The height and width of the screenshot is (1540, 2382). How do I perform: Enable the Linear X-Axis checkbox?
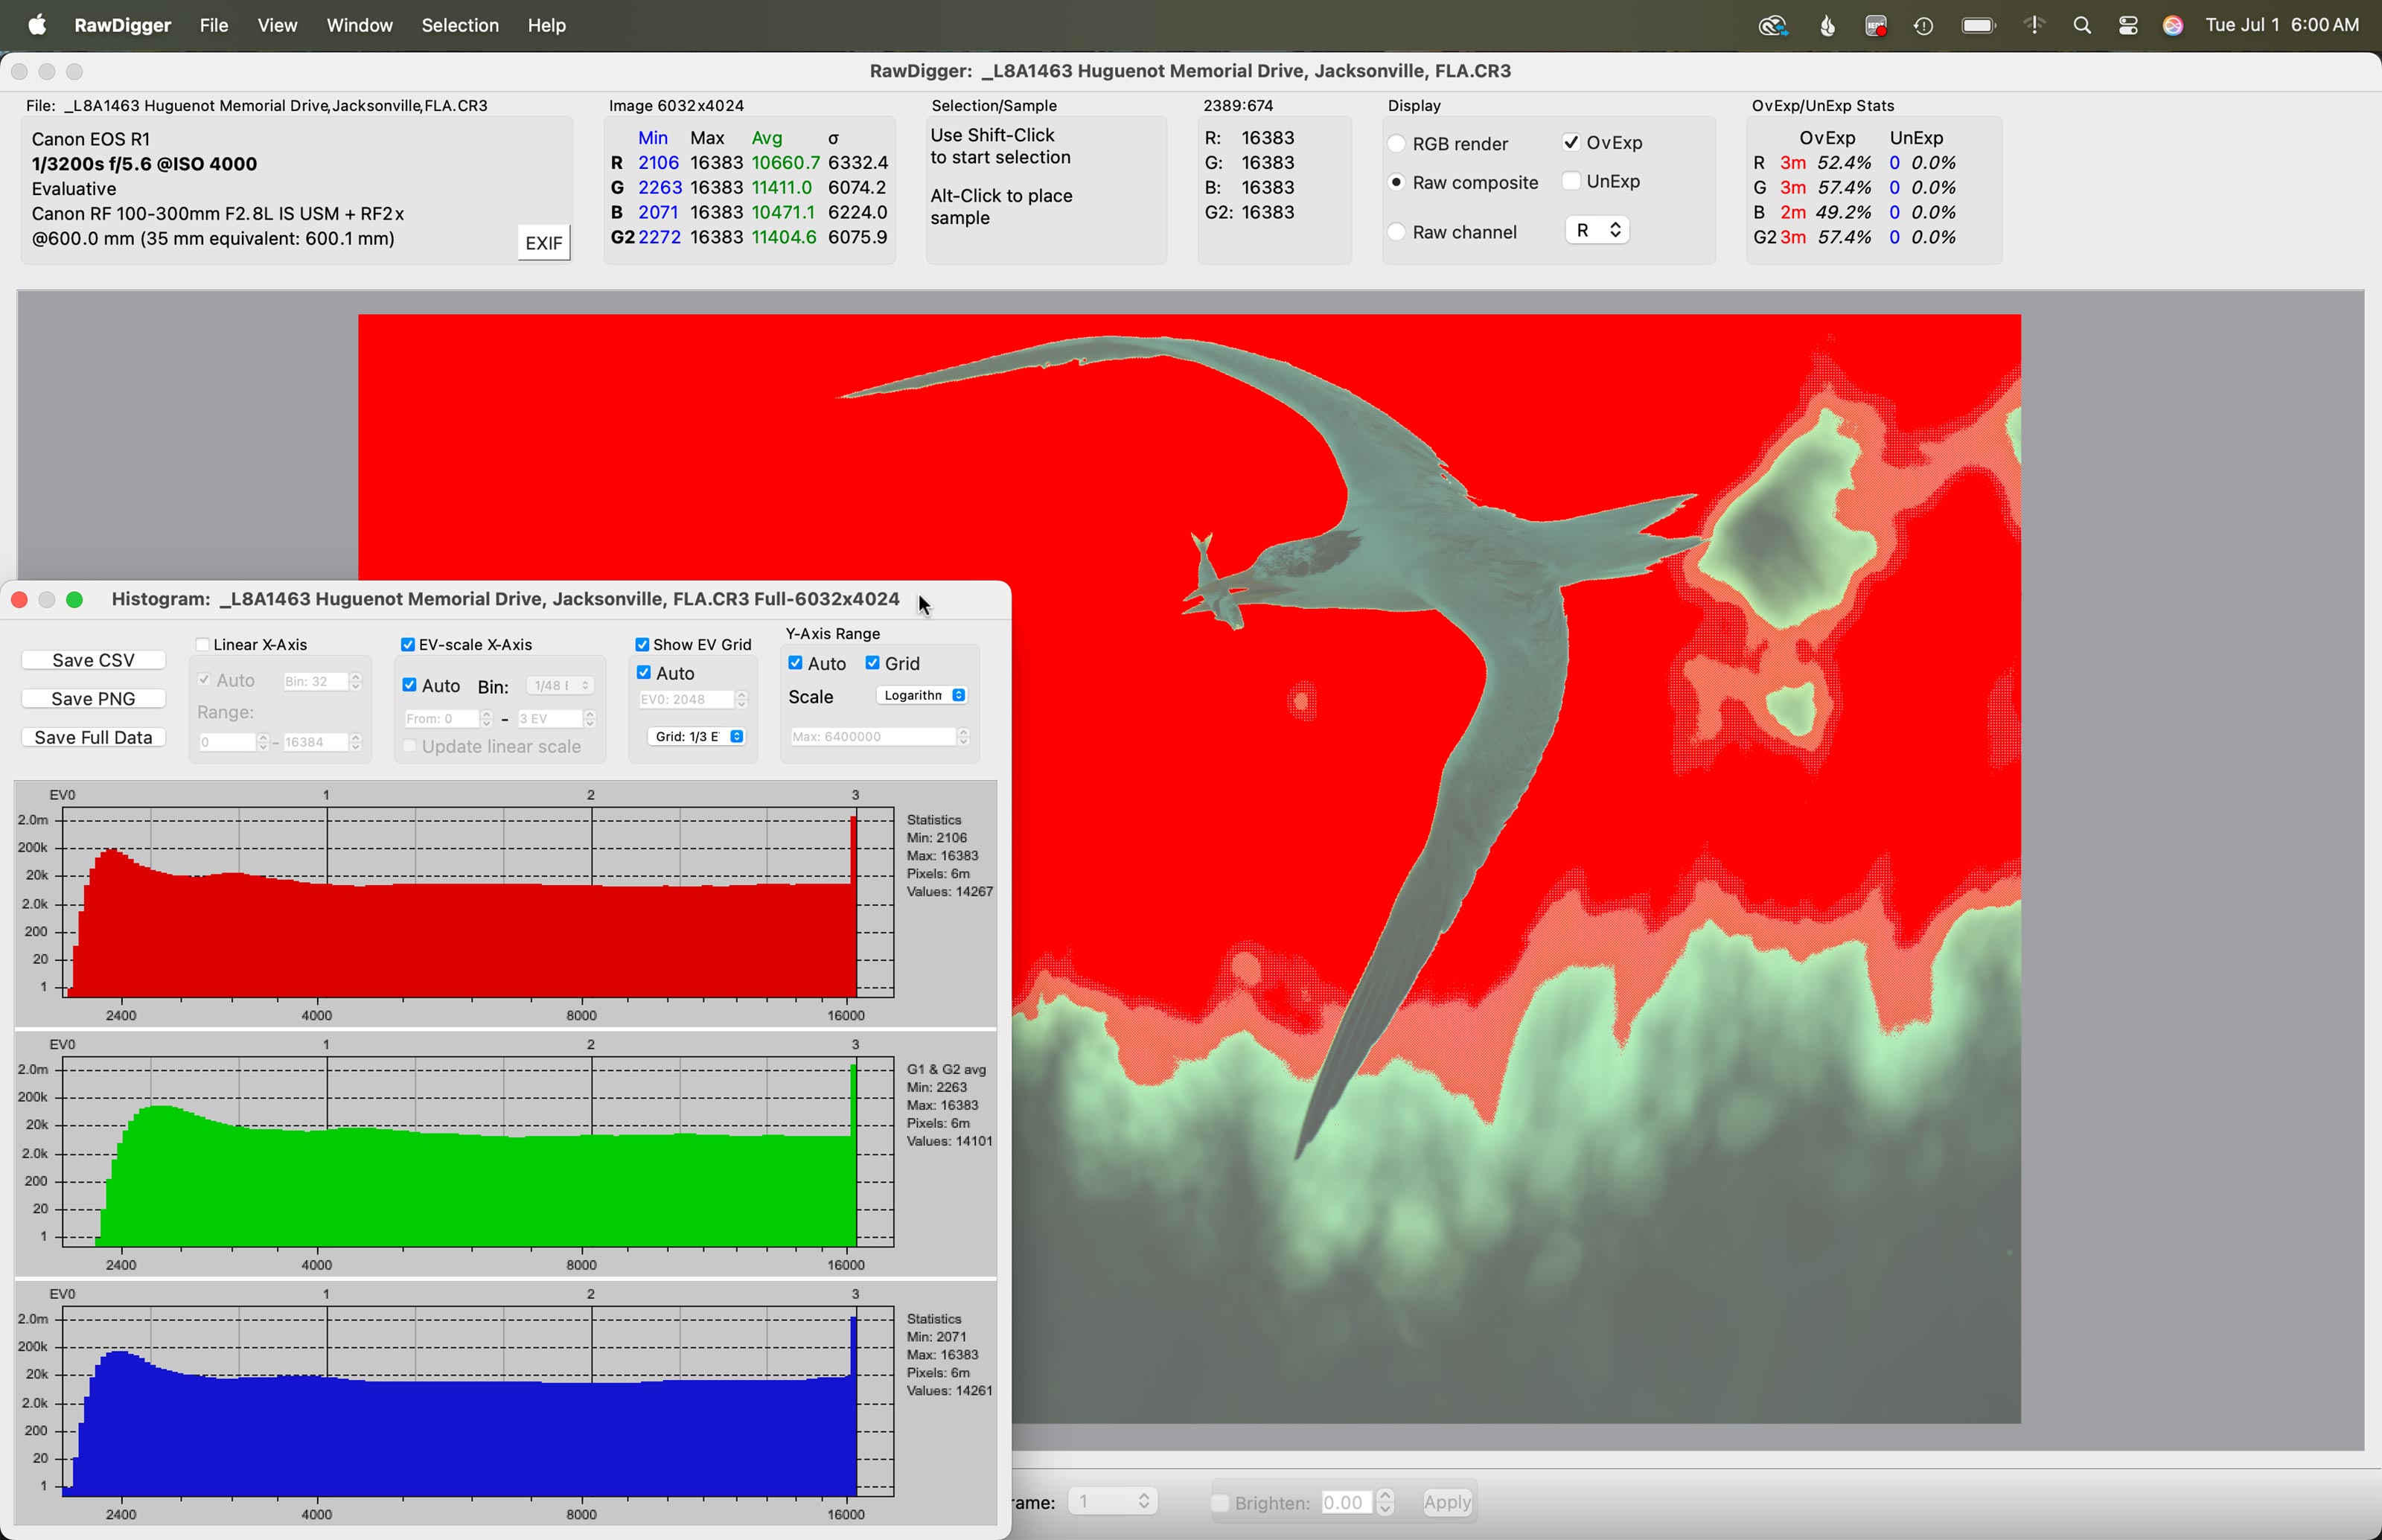(203, 645)
